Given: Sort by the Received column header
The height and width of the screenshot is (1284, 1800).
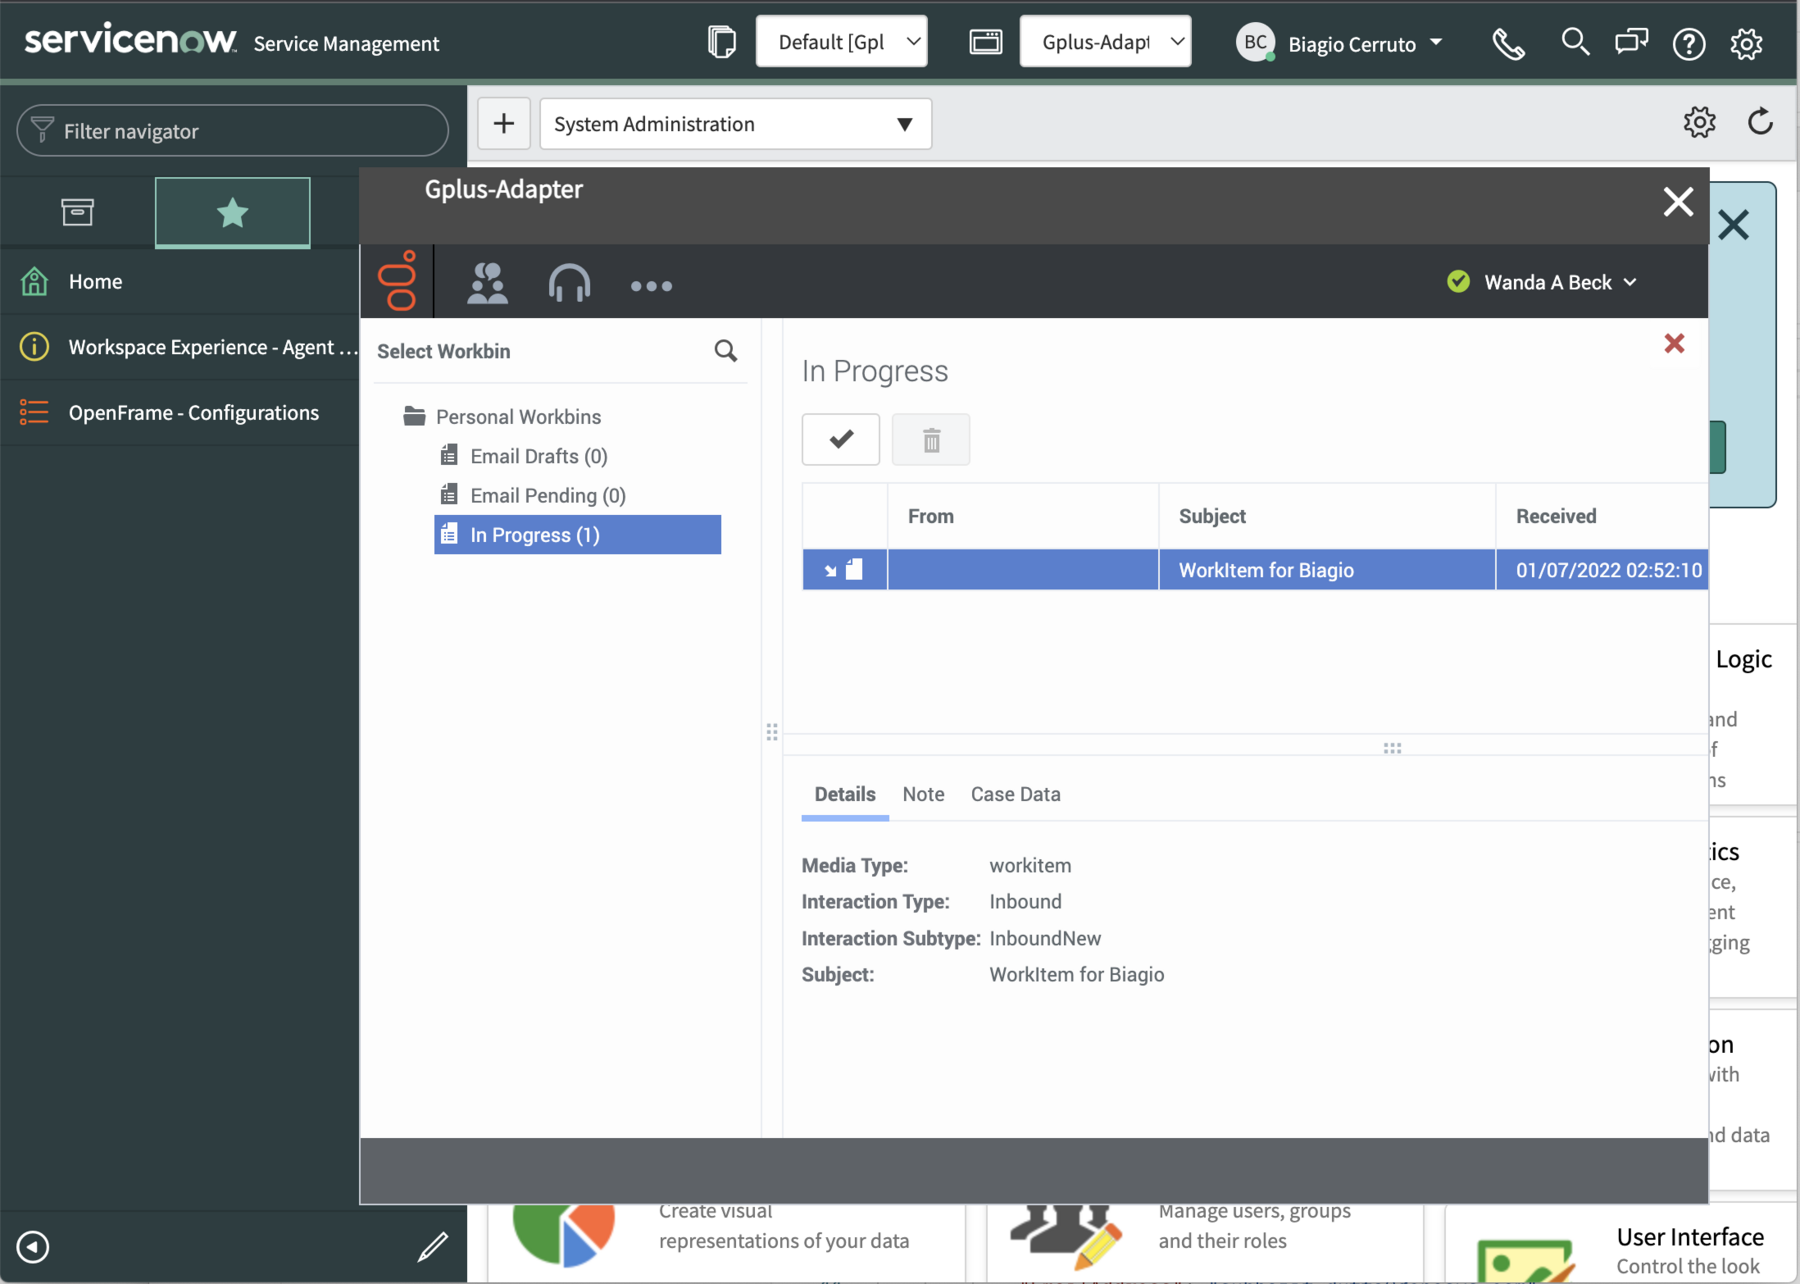Looking at the screenshot, I should (1602, 516).
